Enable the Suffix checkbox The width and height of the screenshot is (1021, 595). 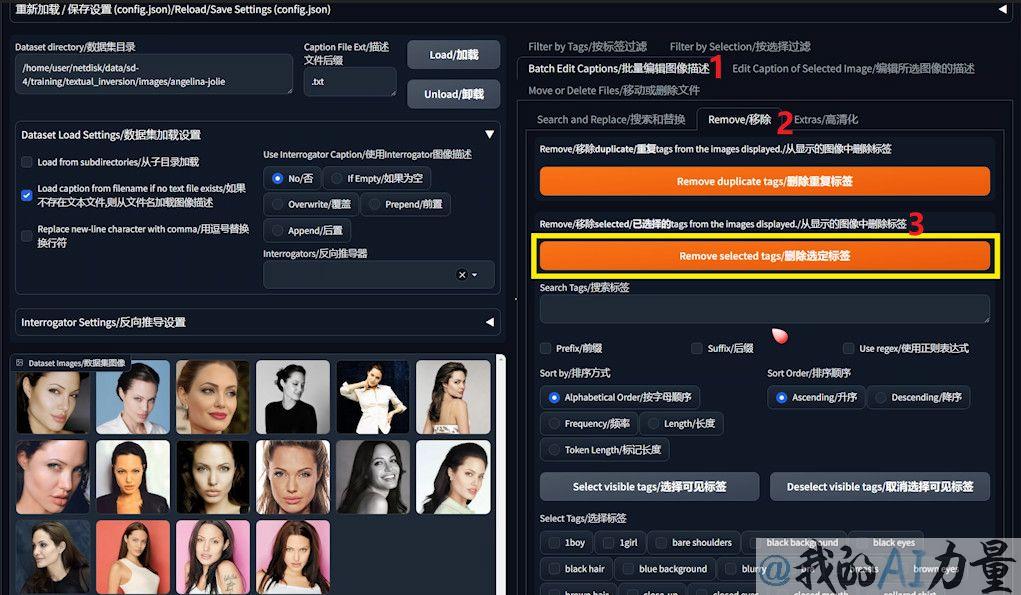click(697, 348)
